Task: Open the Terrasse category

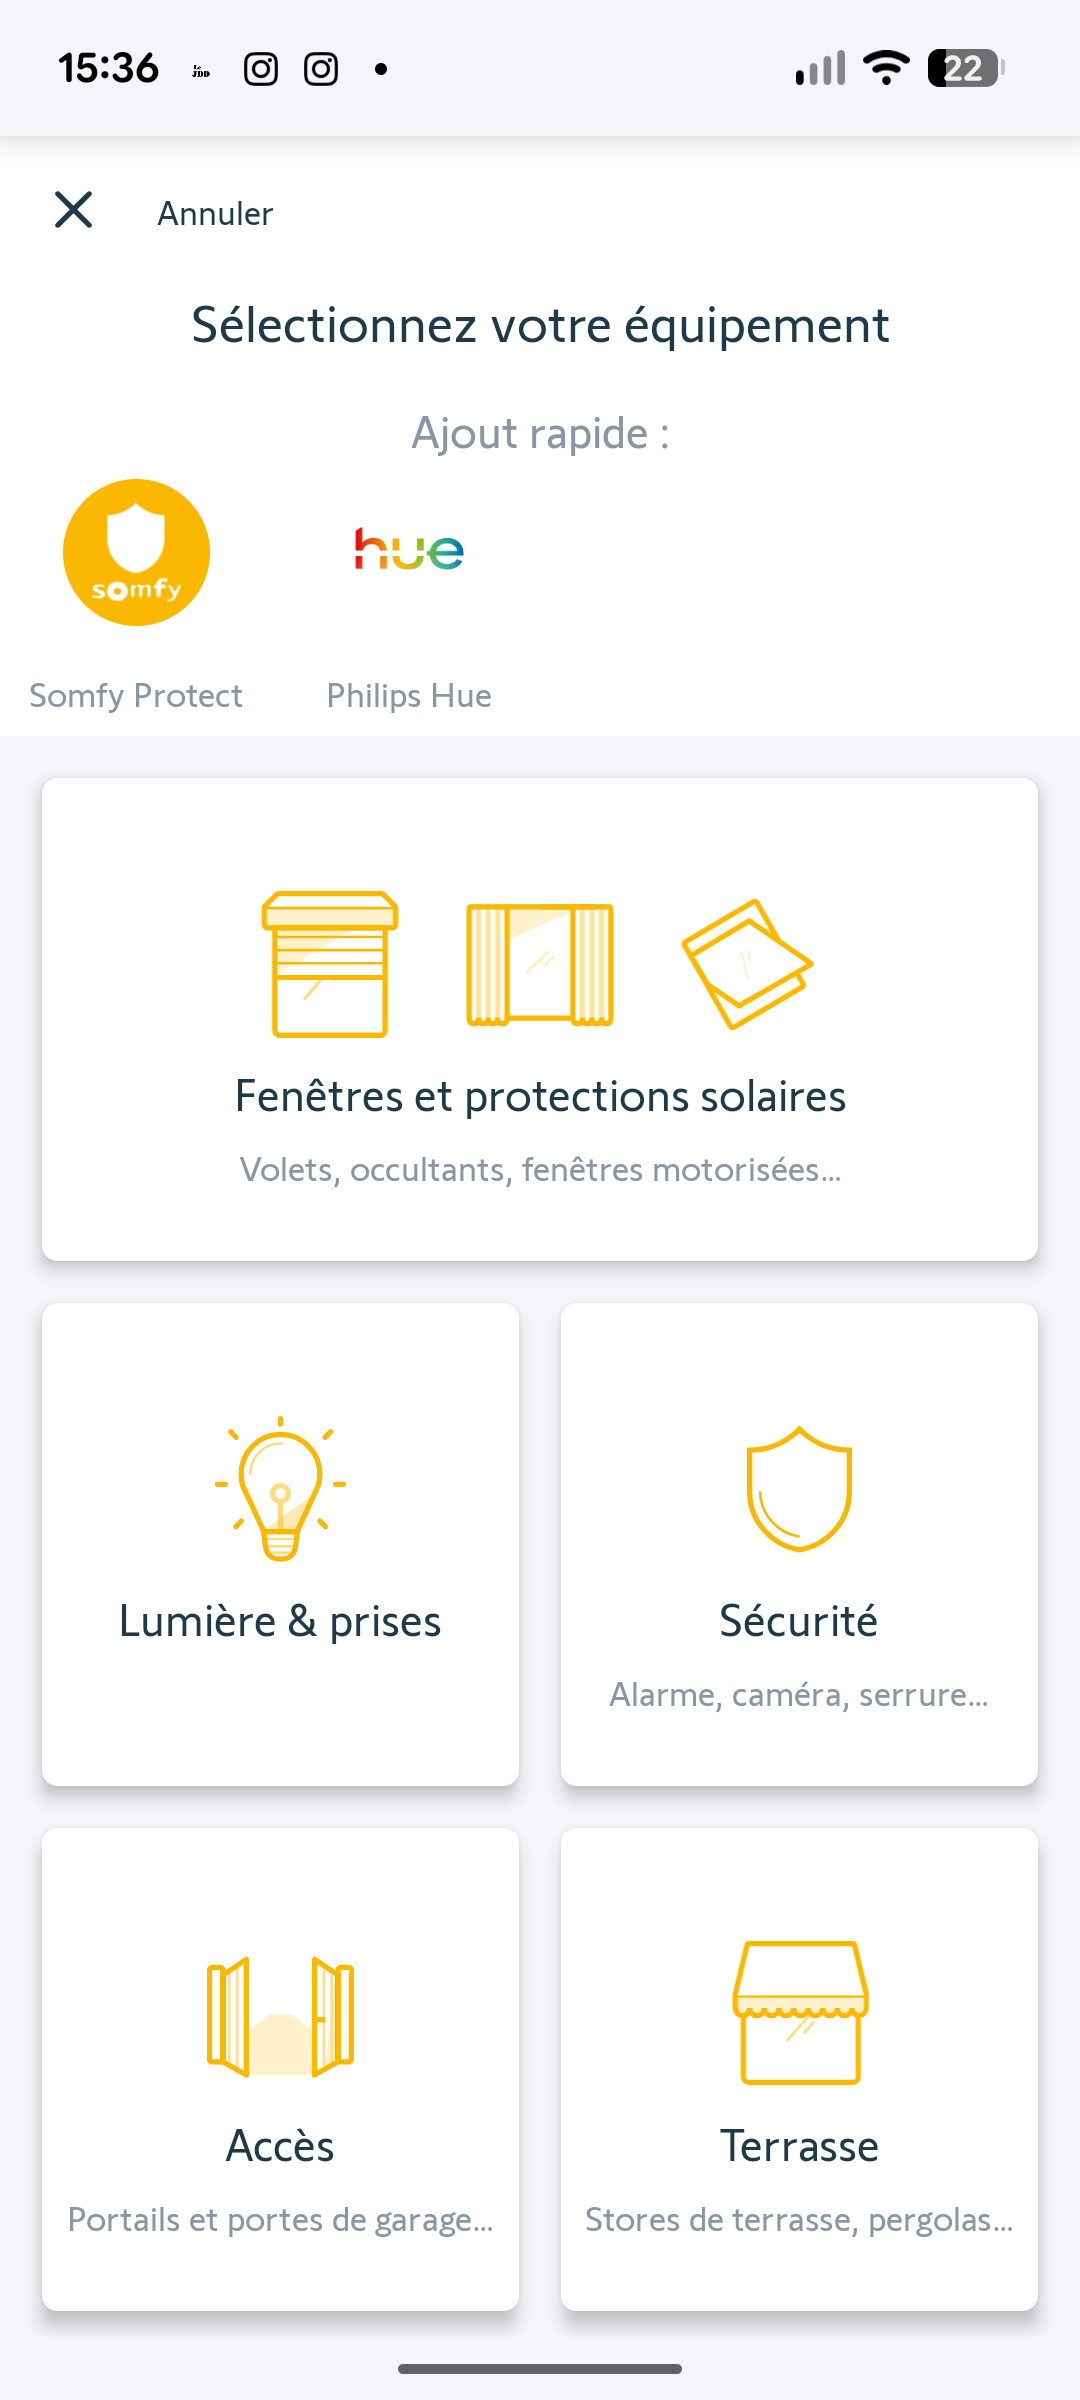Action: coord(799,2146)
